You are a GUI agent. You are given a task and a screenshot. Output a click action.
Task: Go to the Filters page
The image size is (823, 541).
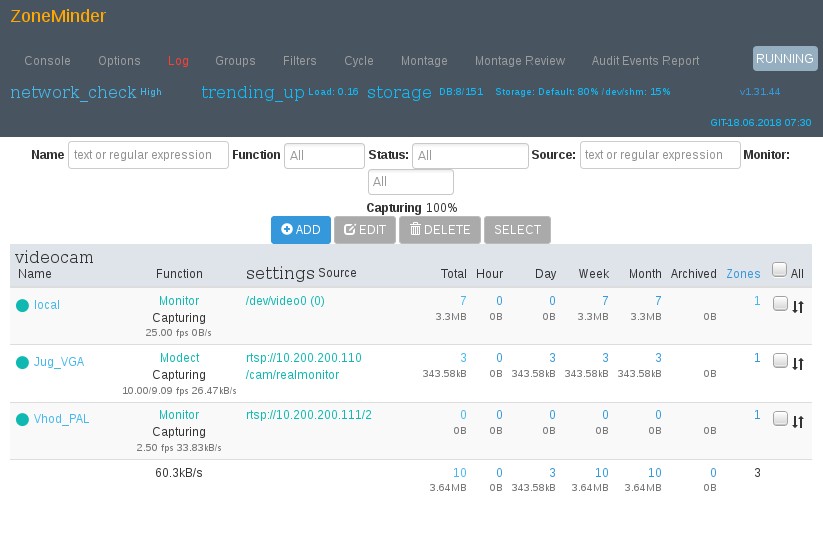300,61
